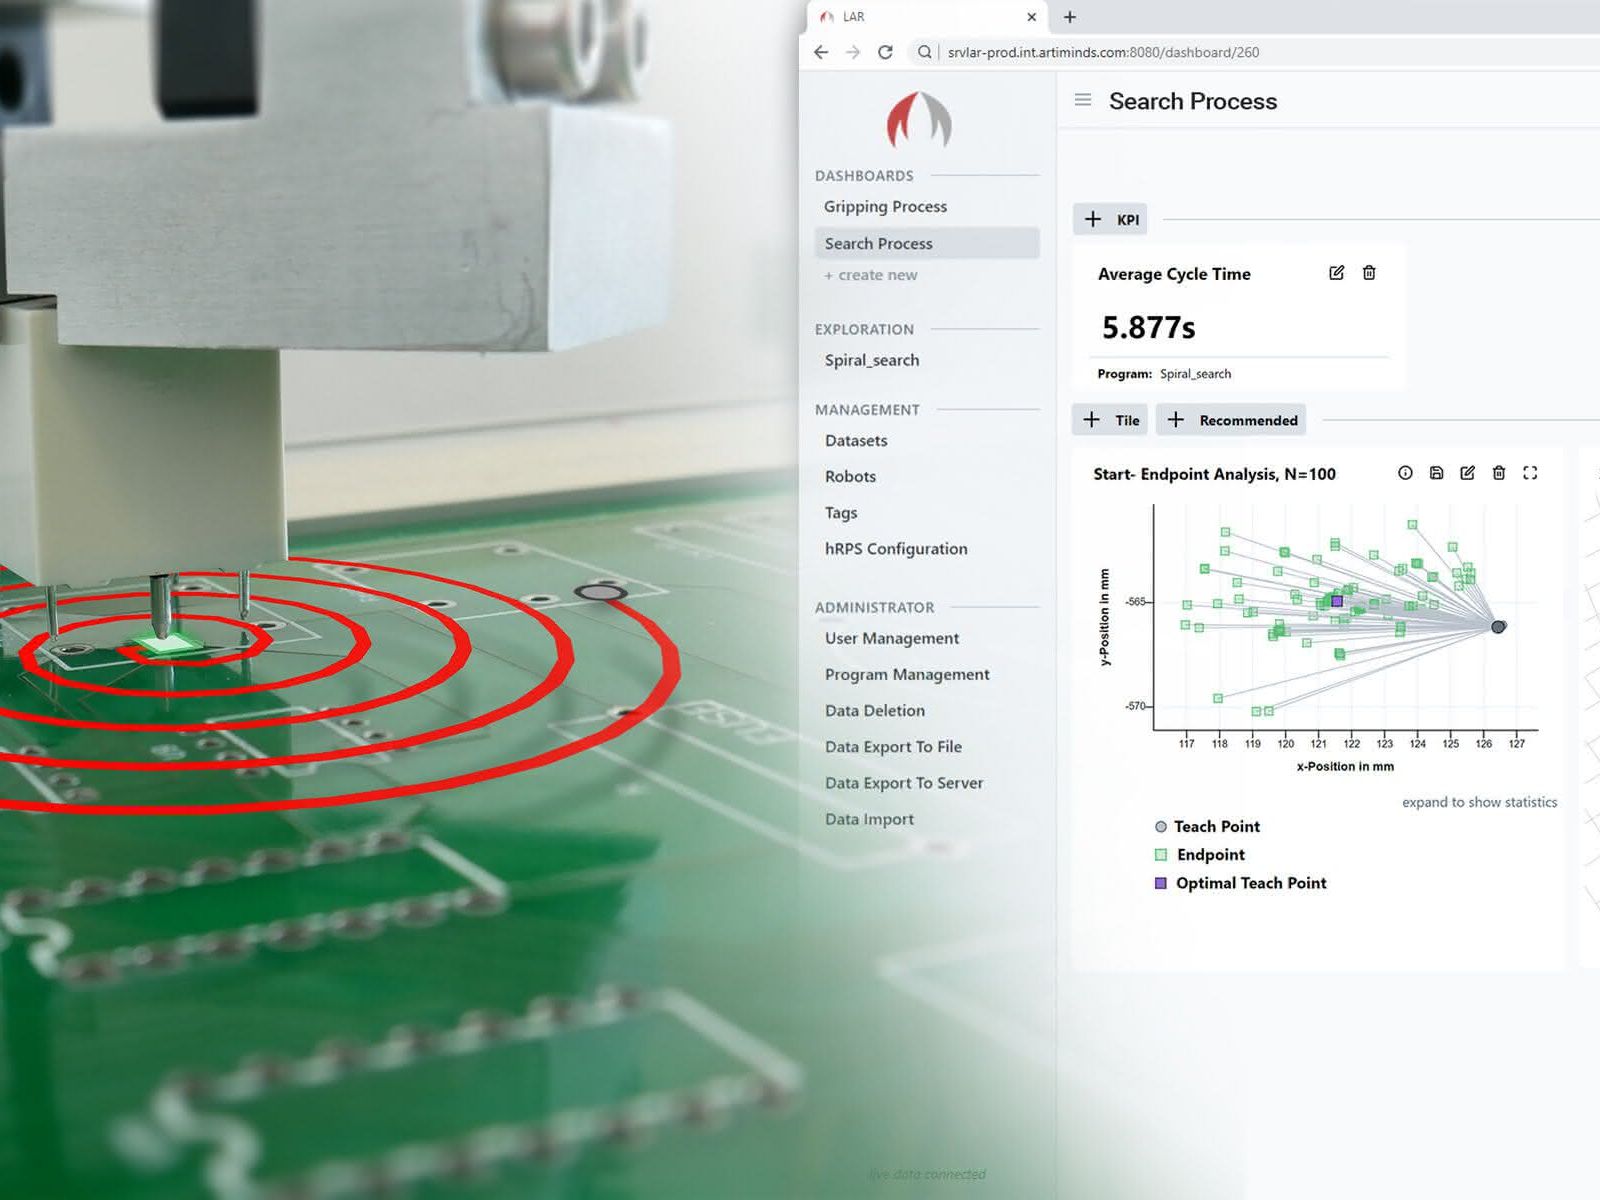Show info for Start-Endpoint Analysis tile
The image size is (1600, 1200).
(x=1405, y=473)
